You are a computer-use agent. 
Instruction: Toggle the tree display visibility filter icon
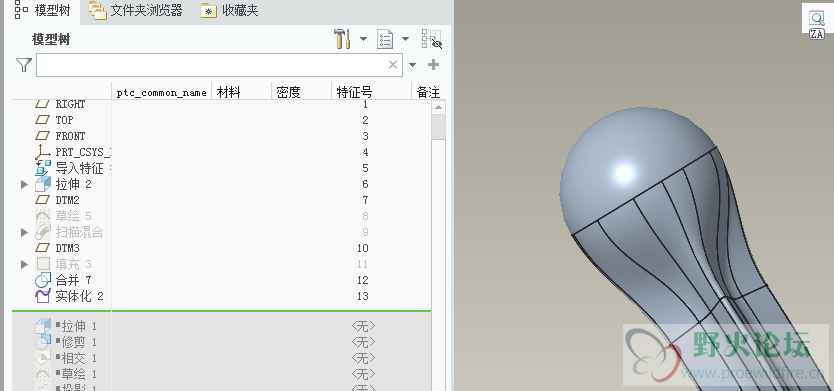pos(431,39)
